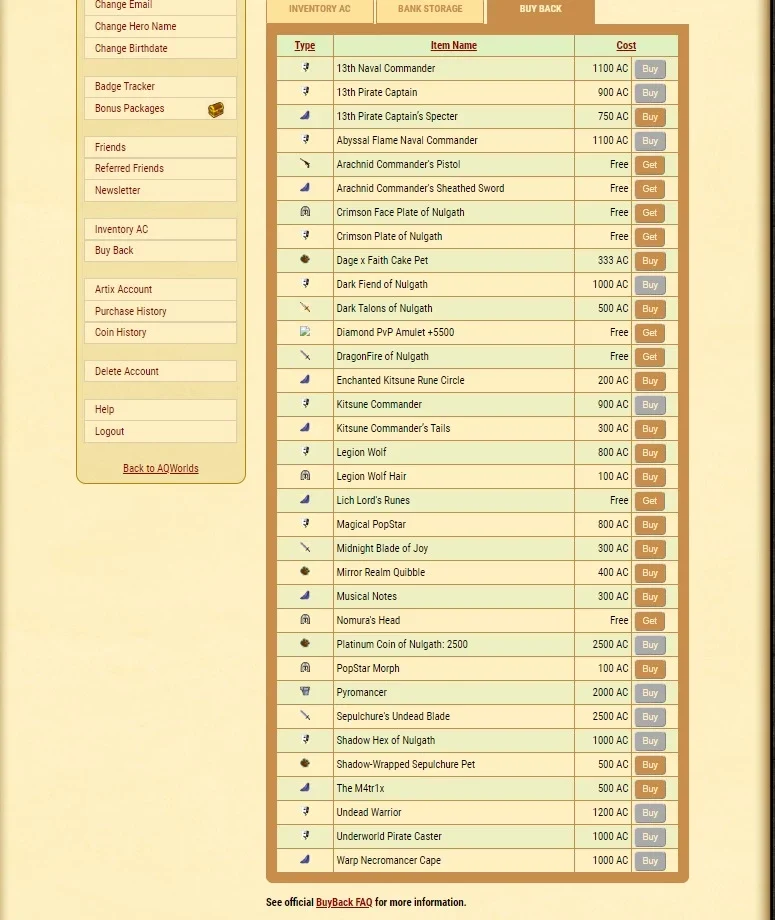Click the cape icon for Enchanted Kitsune Rune Circle
The image size is (775, 920).
tap(305, 380)
